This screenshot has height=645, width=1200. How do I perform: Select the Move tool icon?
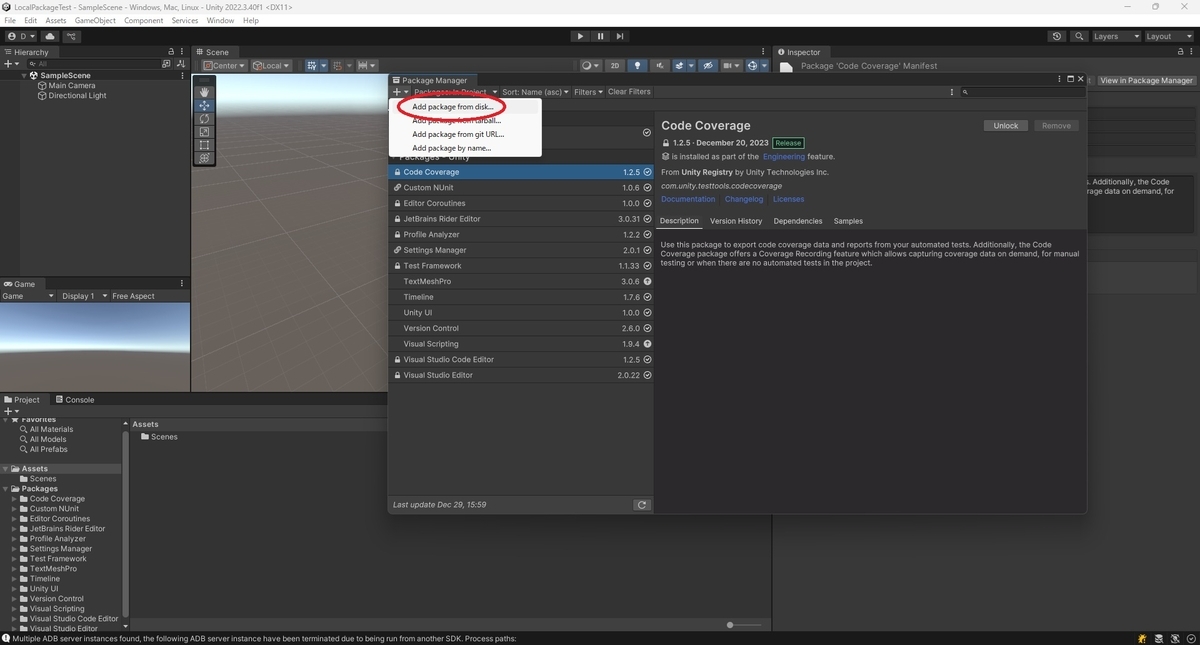point(204,106)
